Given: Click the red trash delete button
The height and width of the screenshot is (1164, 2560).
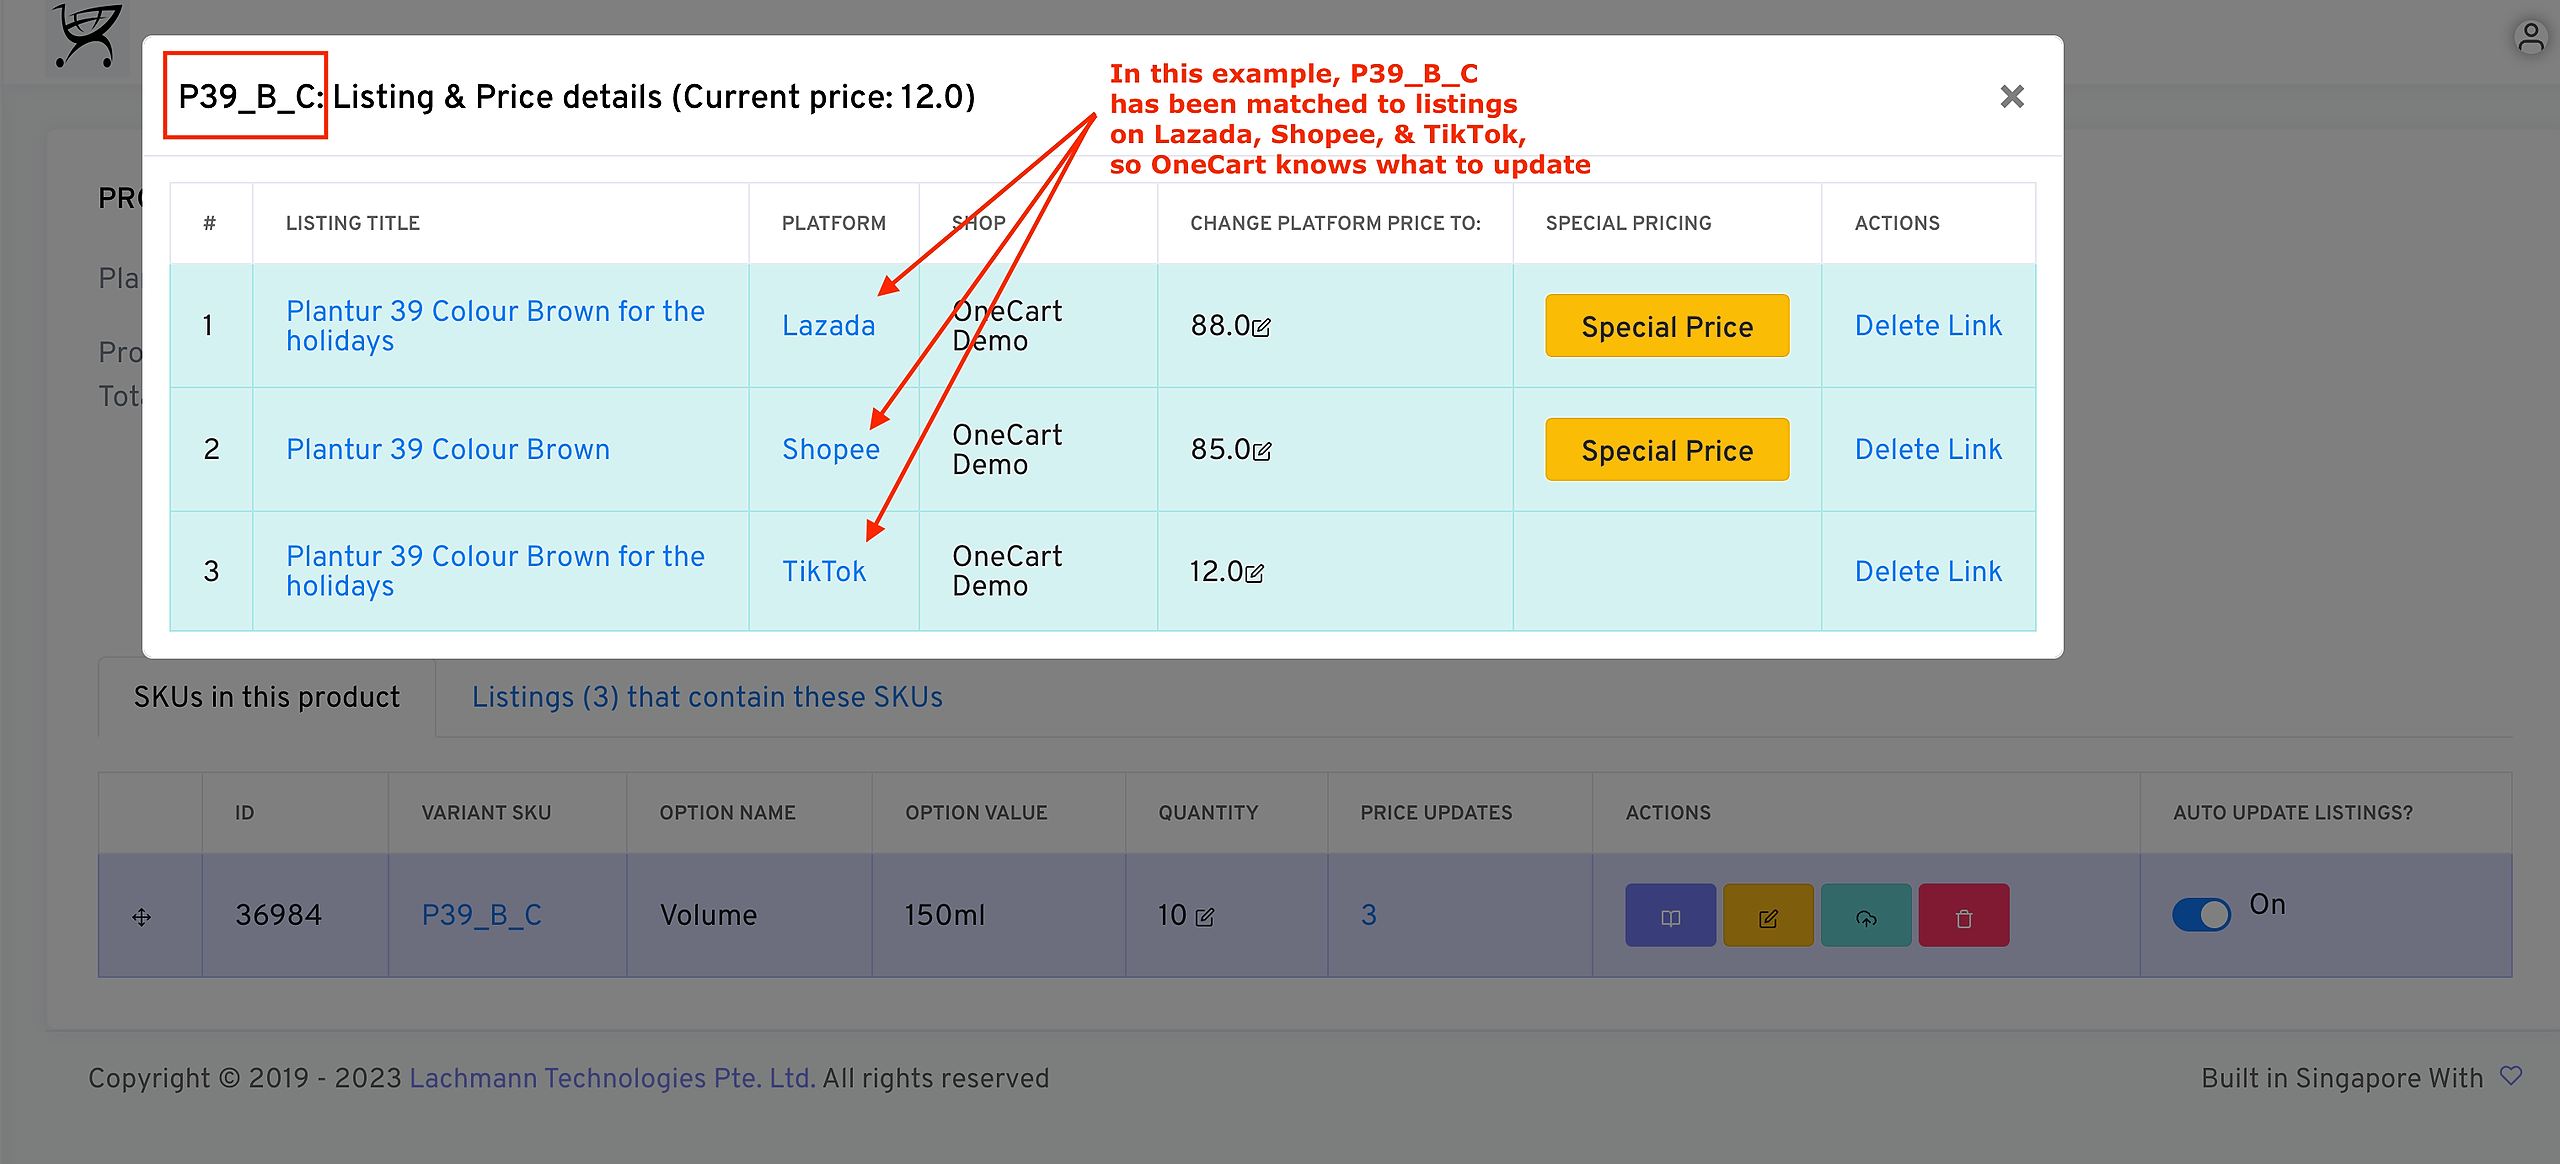Looking at the screenshot, I should coord(1963,916).
